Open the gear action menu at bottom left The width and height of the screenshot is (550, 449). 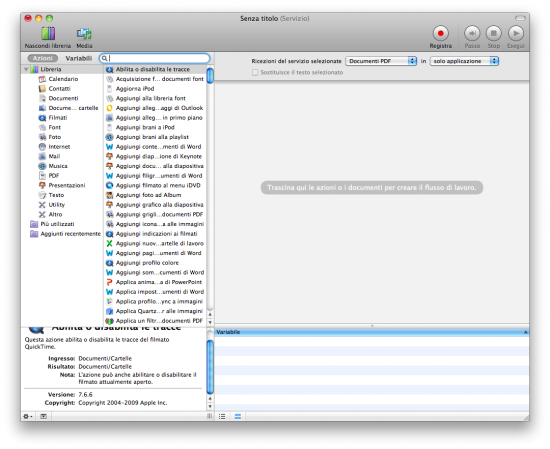click(x=28, y=416)
